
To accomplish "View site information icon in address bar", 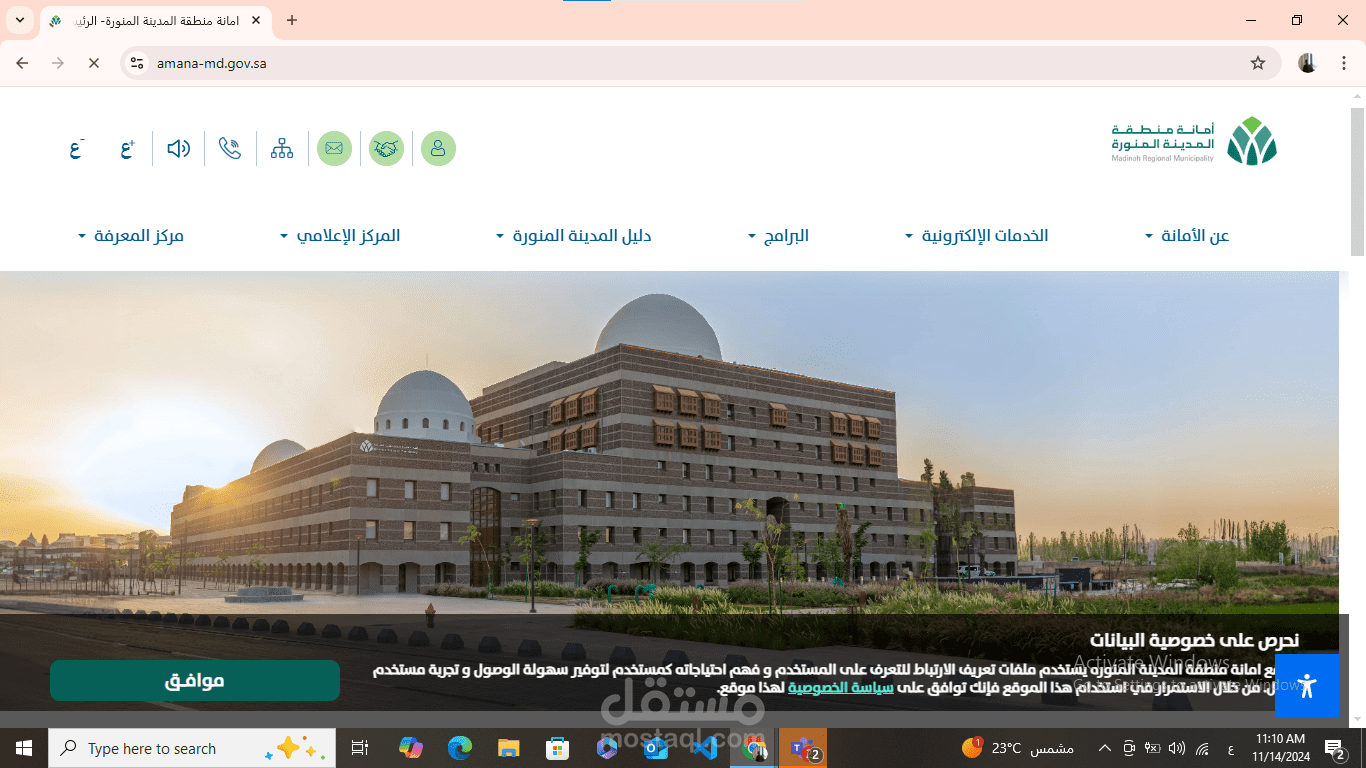I will pyautogui.click(x=138, y=63).
